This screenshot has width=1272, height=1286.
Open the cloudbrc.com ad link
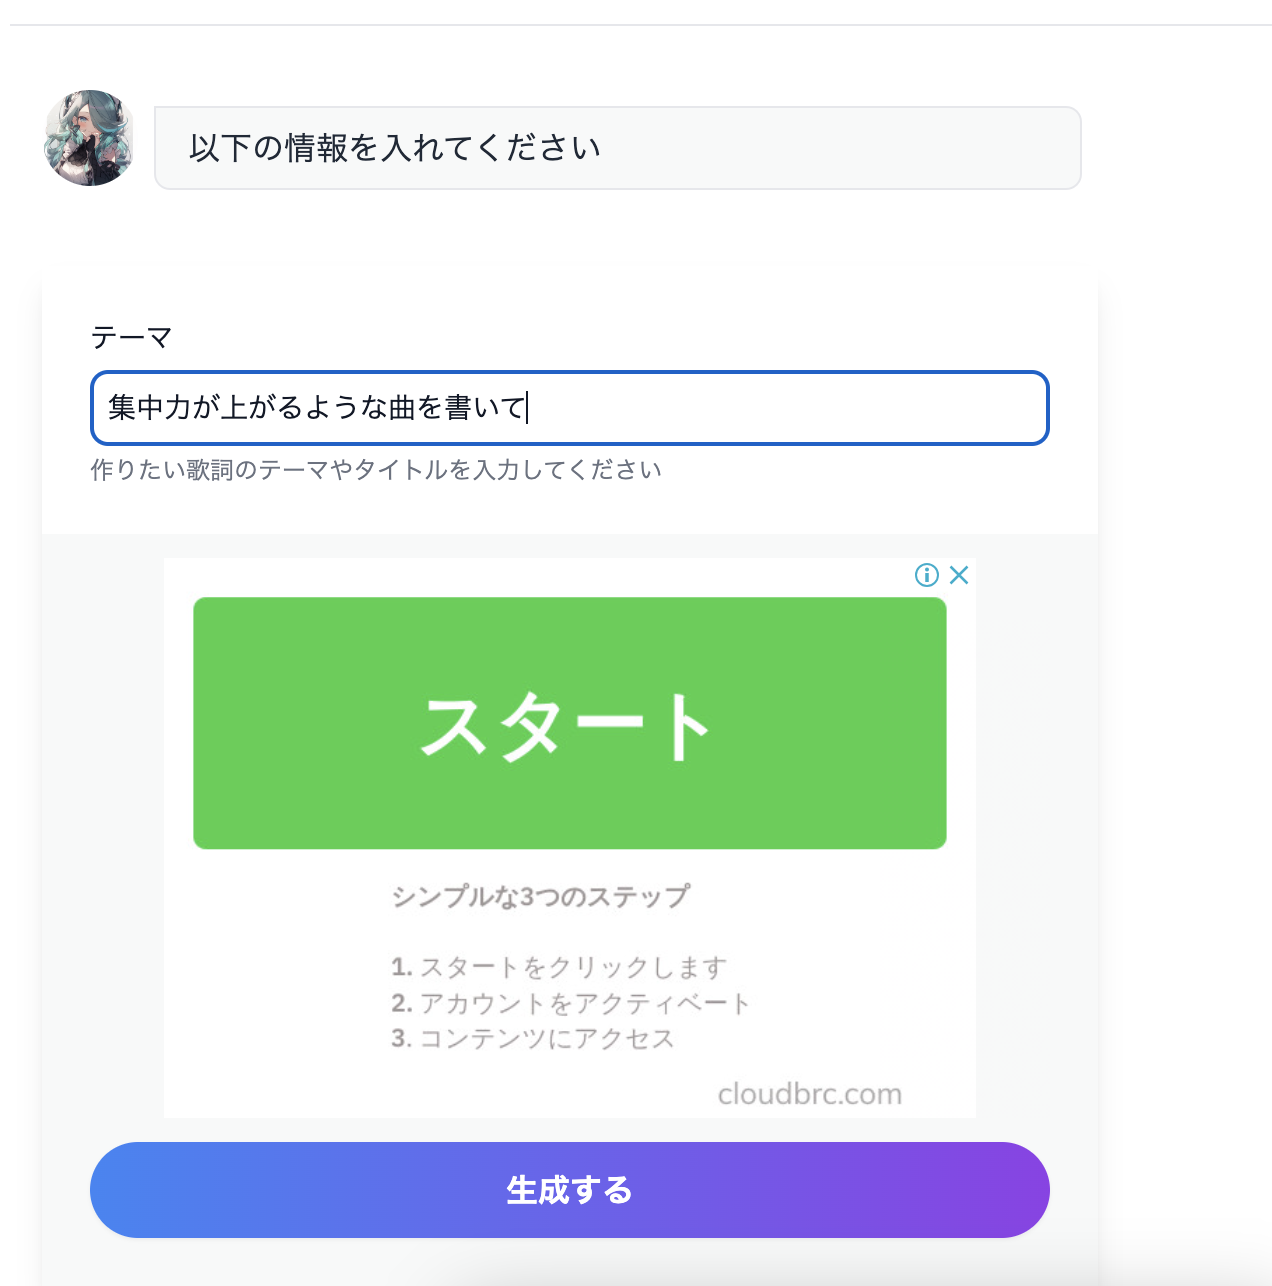809,1093
